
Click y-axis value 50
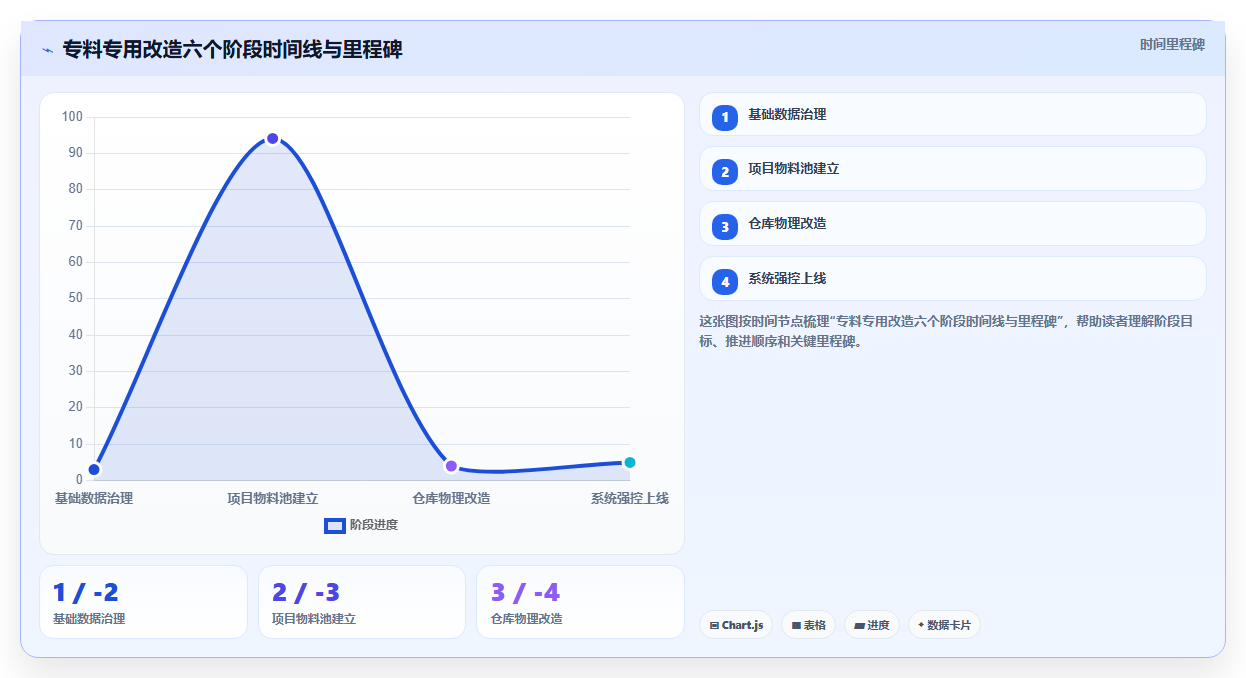tap(76, 298)
